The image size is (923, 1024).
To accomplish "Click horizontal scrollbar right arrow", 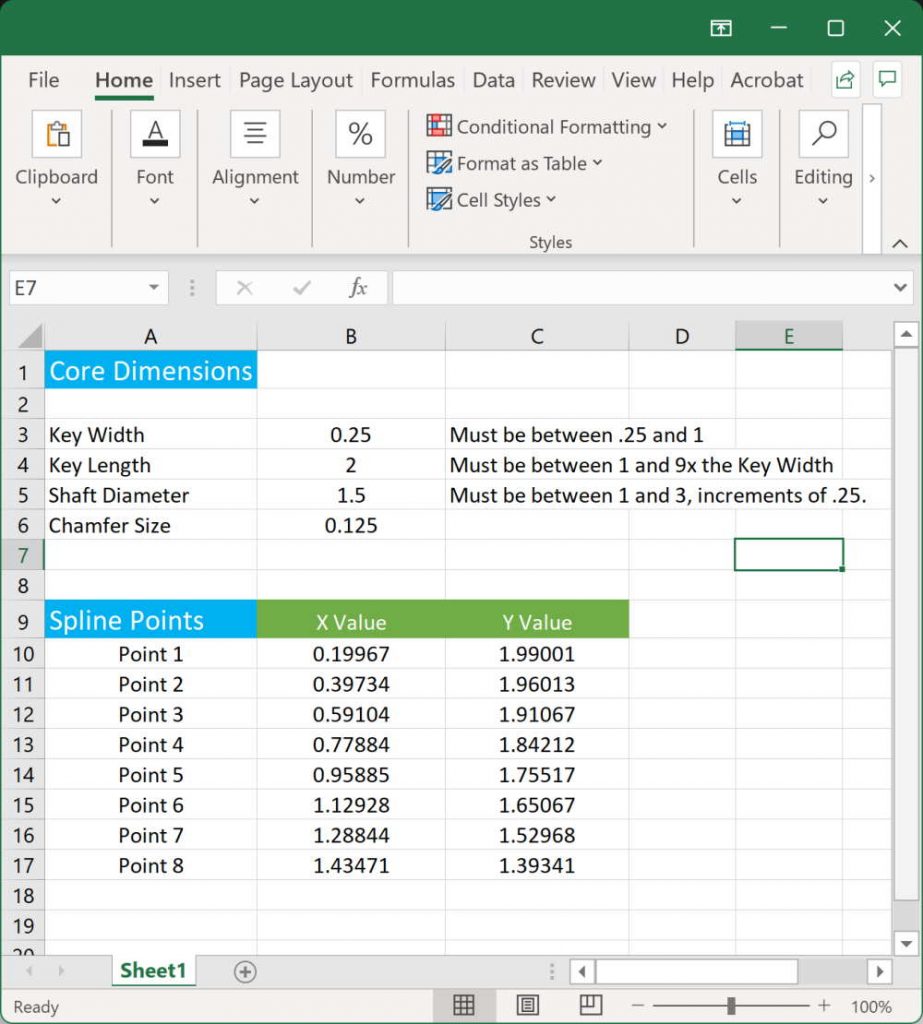I will coord(879,971).
